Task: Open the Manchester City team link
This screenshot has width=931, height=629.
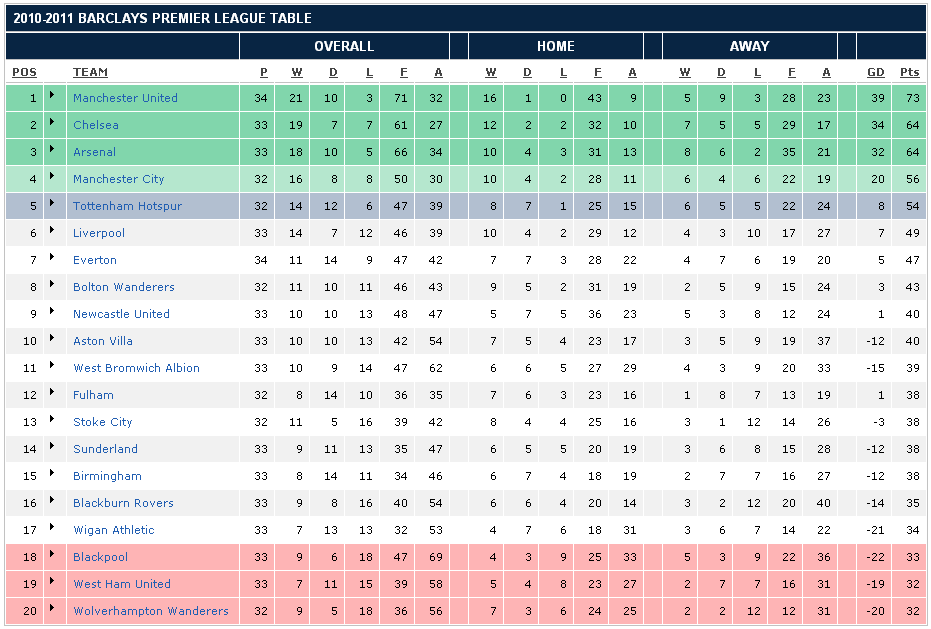Action: point(118,179)
